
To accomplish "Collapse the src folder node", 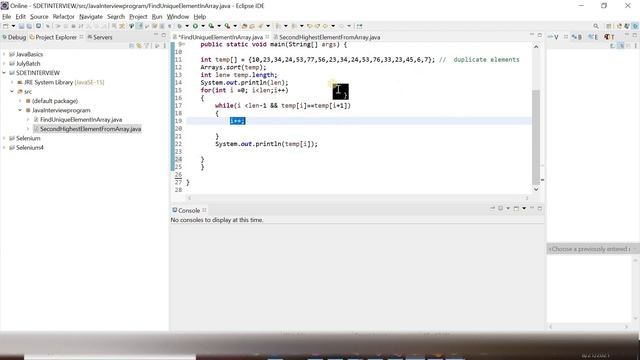I will [12, 91].
